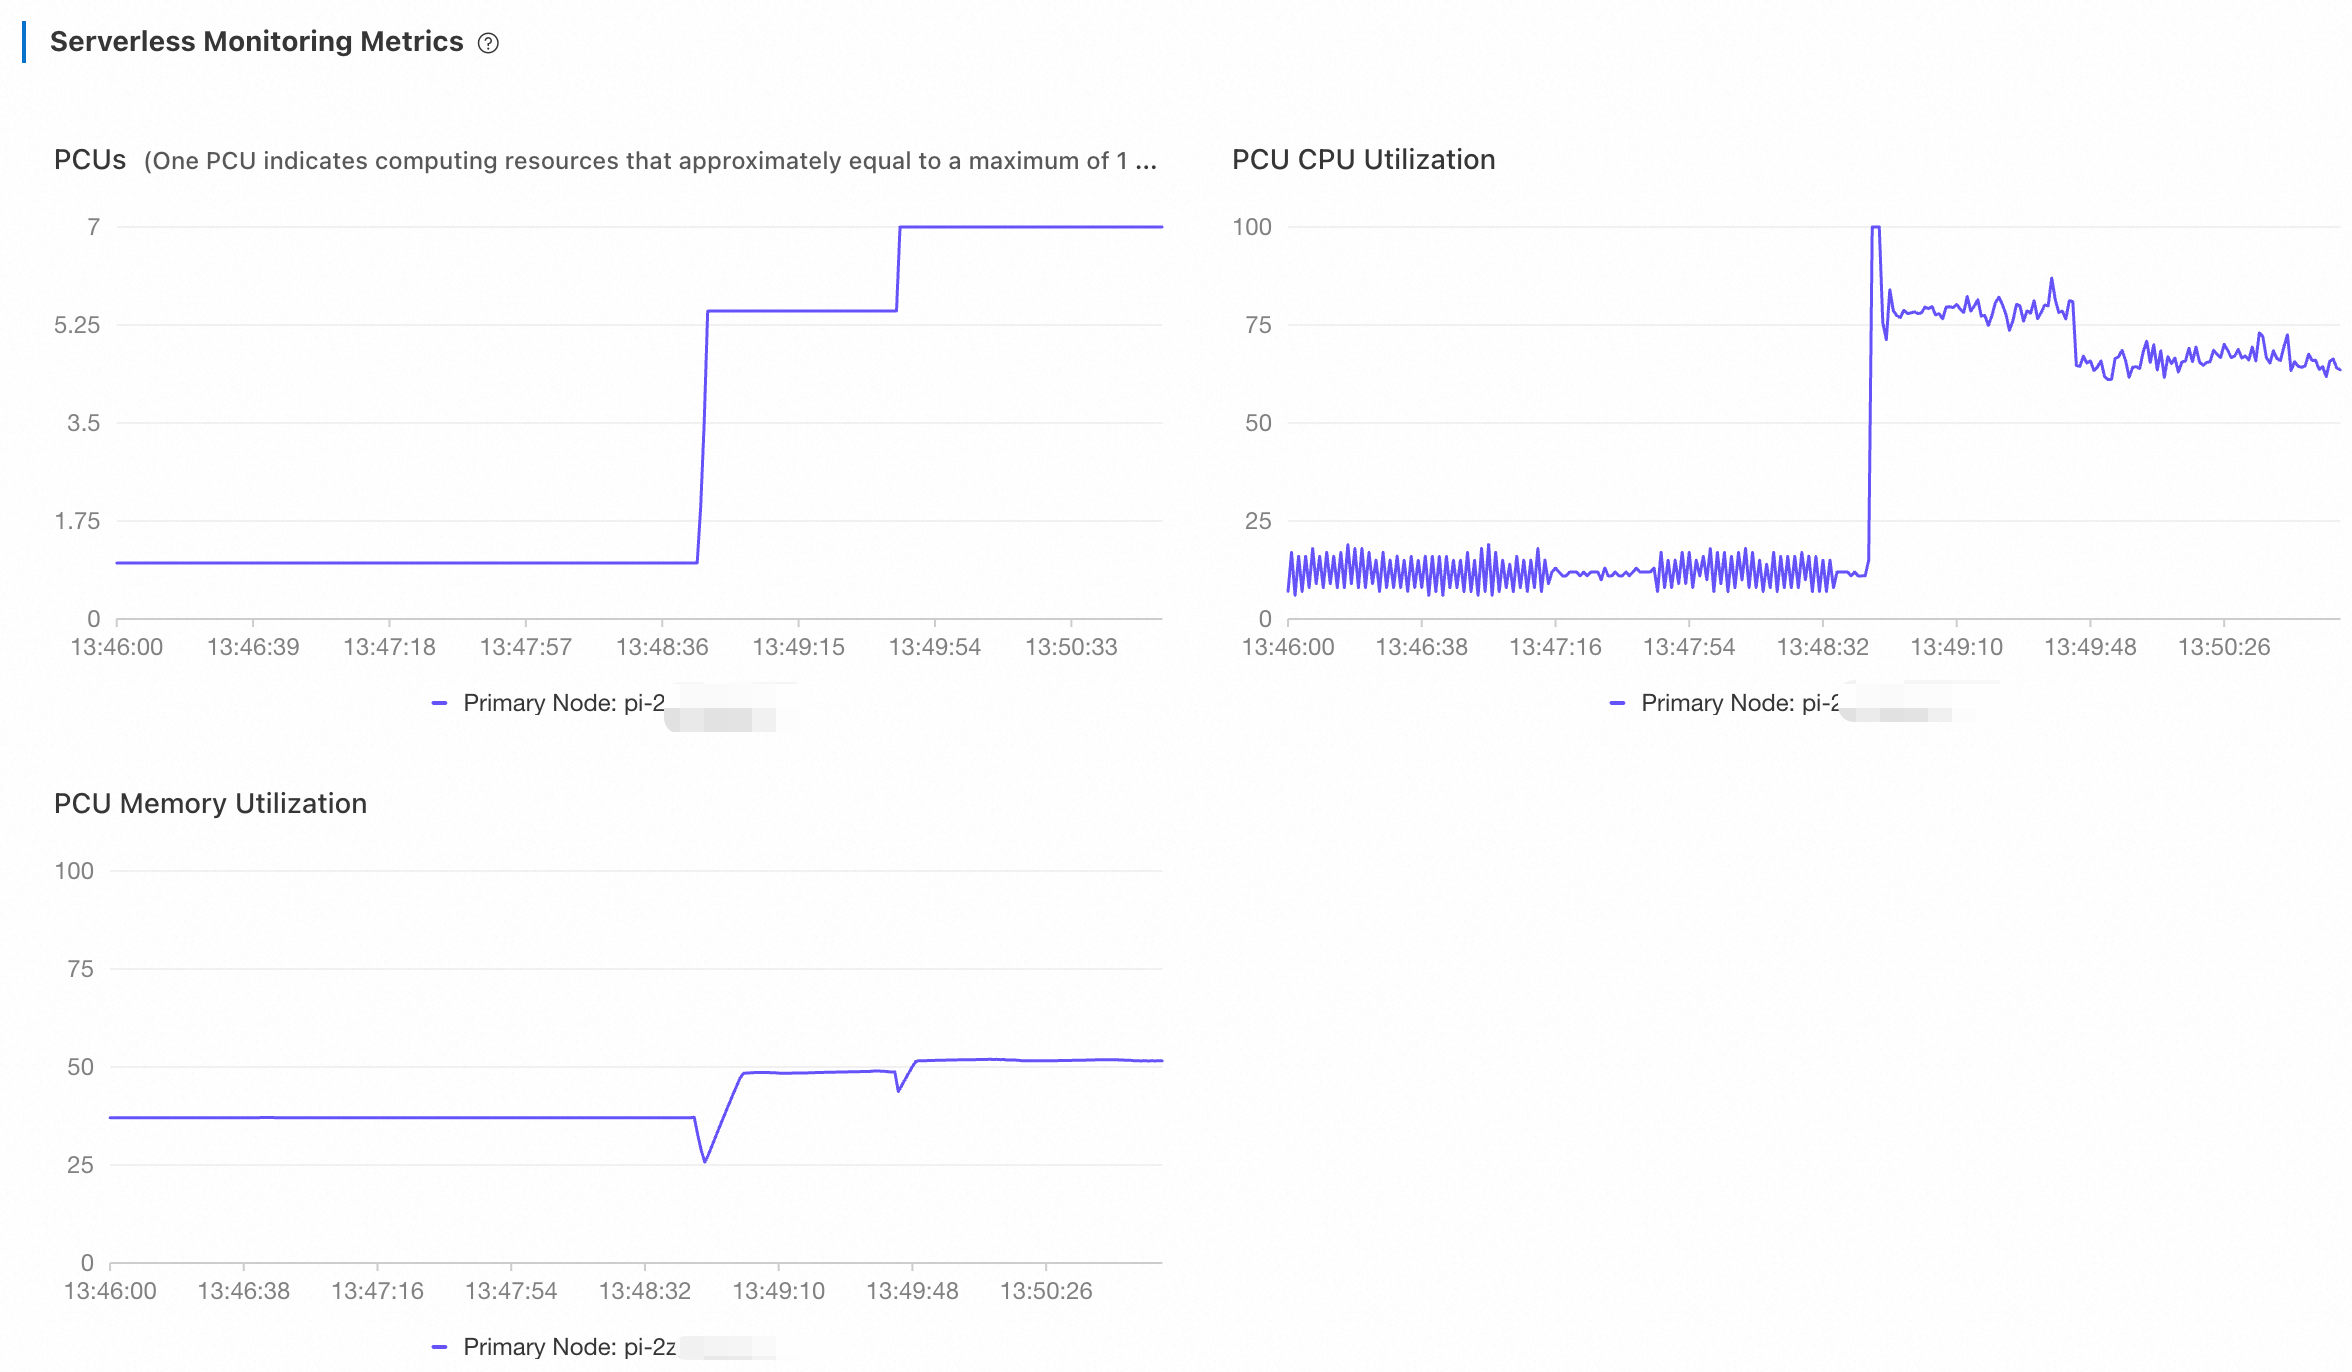Click the 13:49:10 tick label on CPU chart
Screen dimensions: 2352x1372
point(1956,647)
